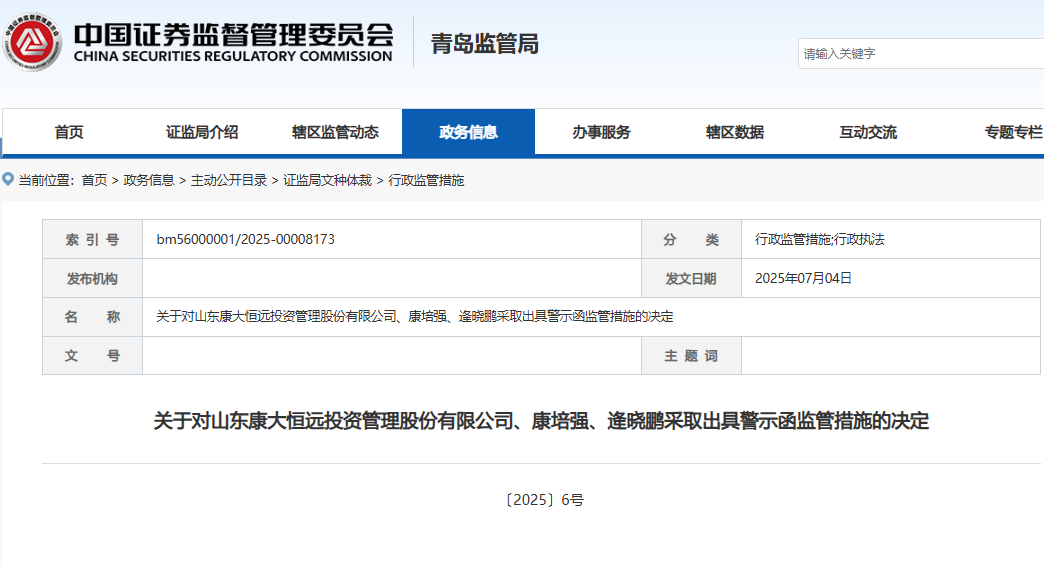Open the 证监局介绍 navigation tab
This screenshot has height=566, width=1044.
202,132
